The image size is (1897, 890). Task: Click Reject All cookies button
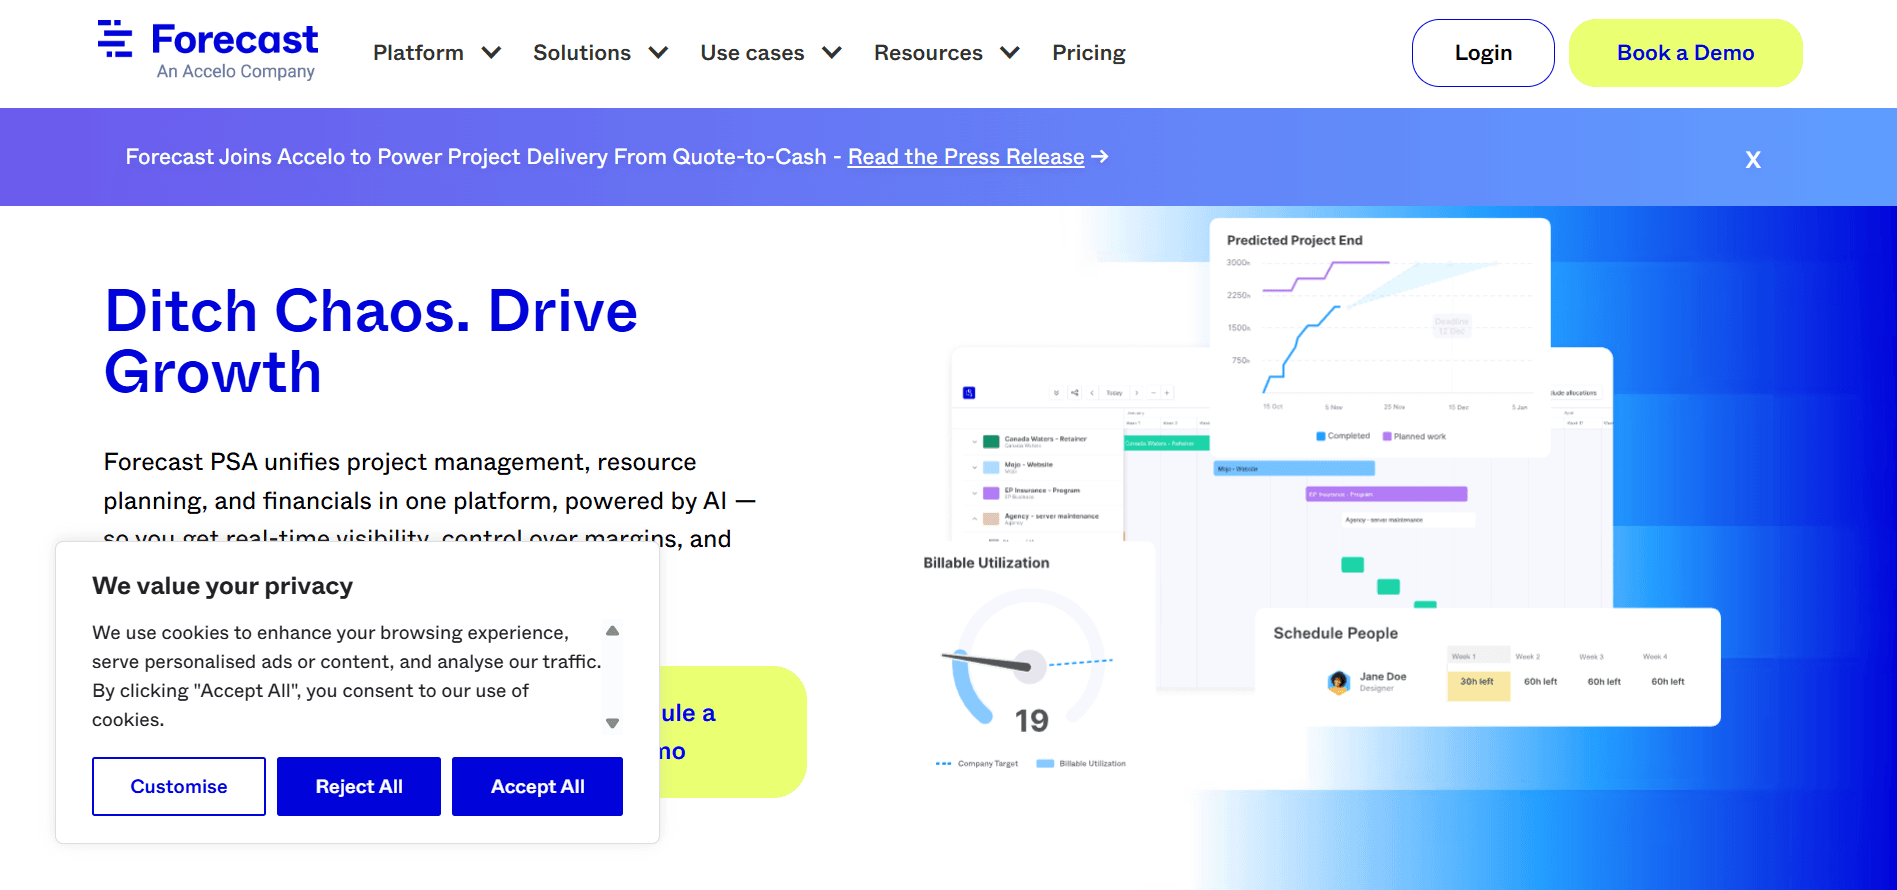coord(359,786)
